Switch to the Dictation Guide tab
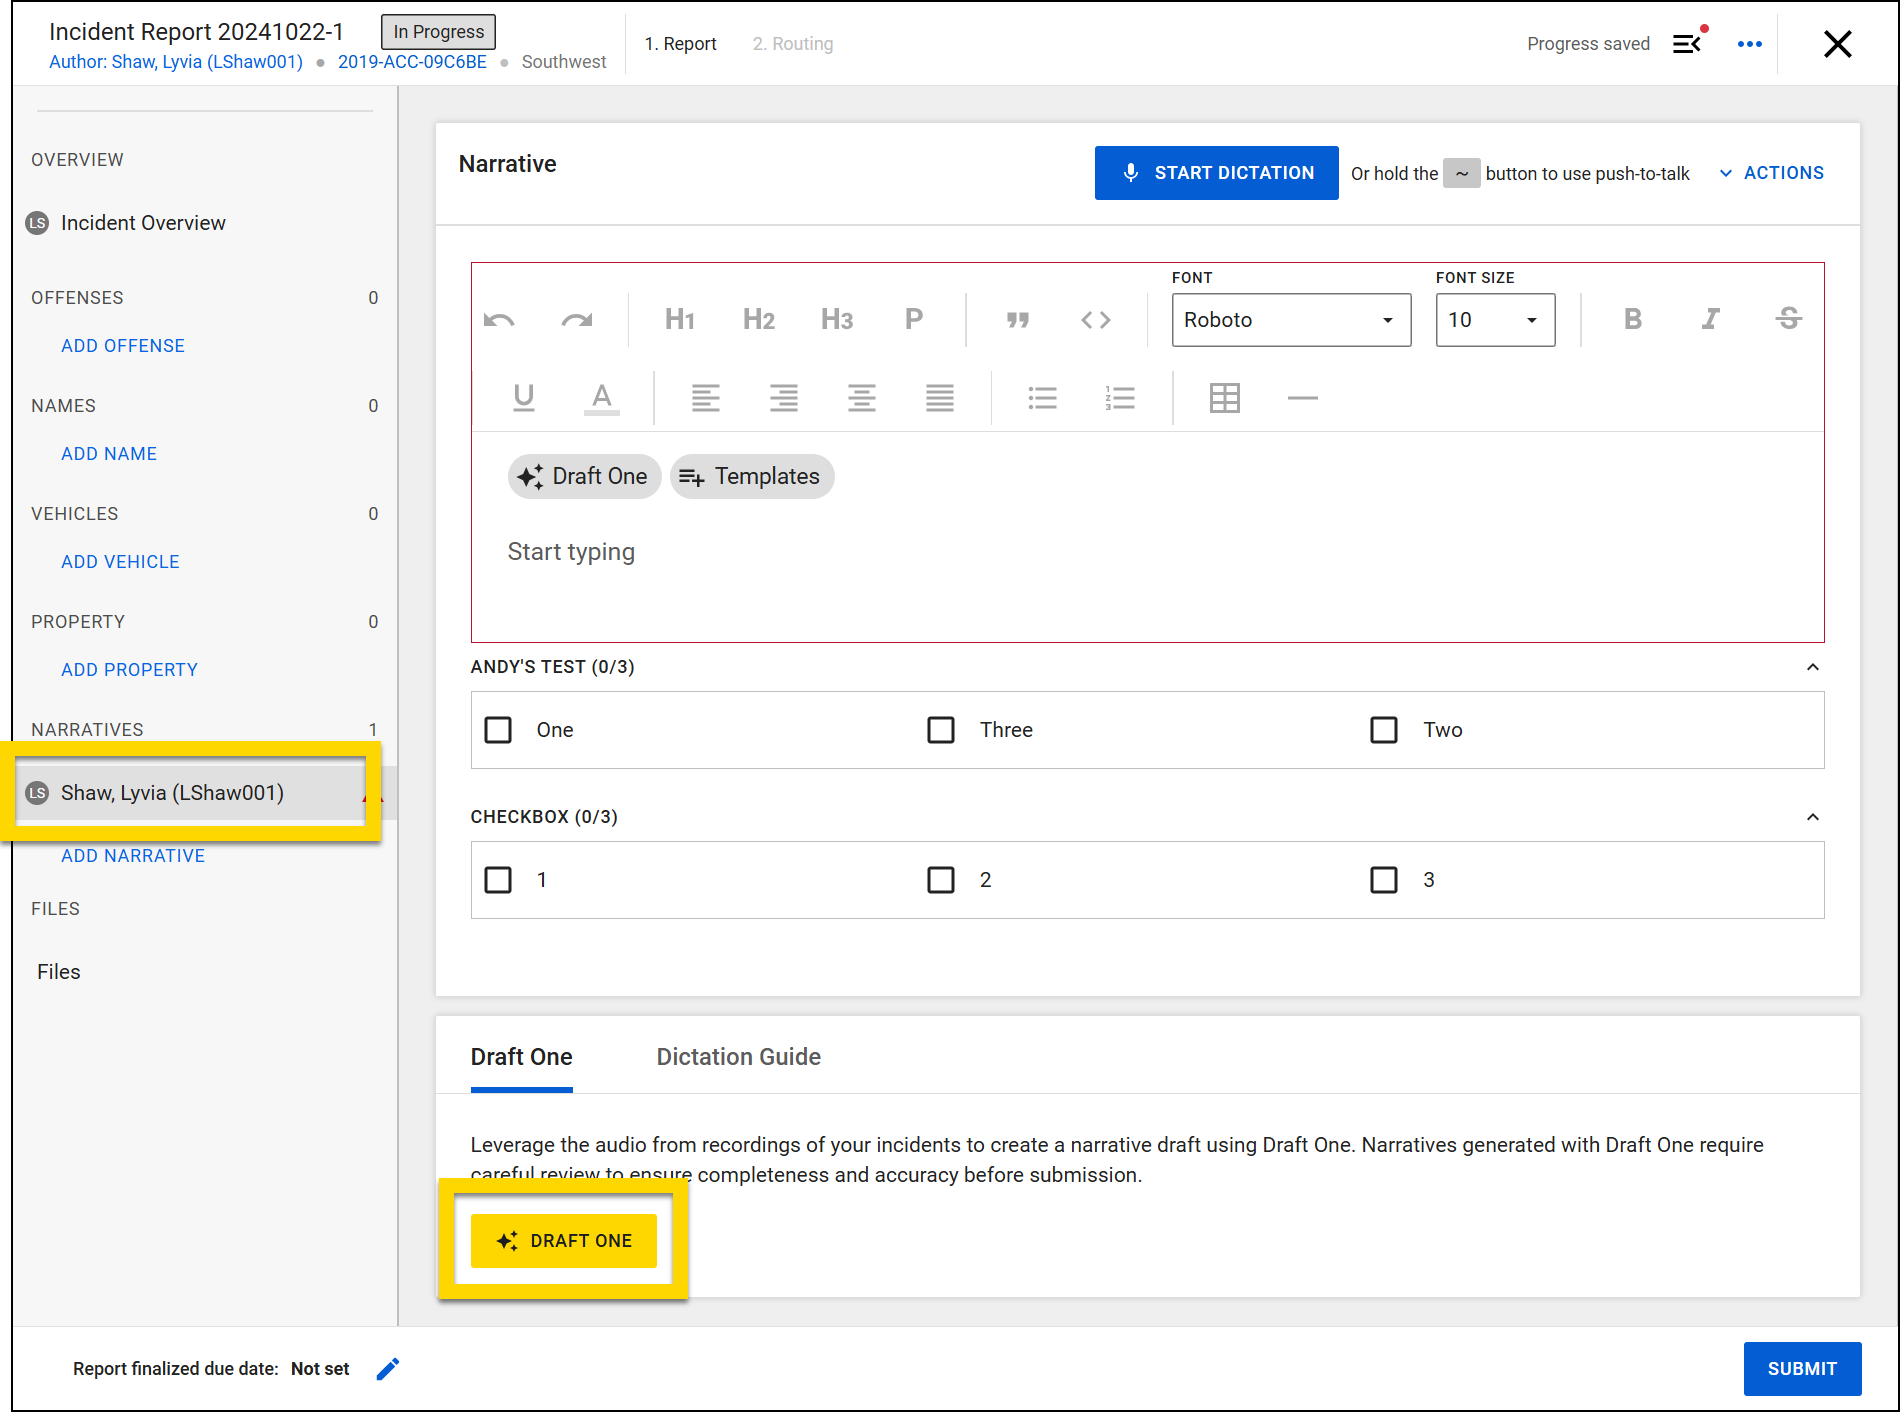Image resolution: width=1900 pixels, height=1412 pixels. pyautogui.click(x=738, y=1057)
